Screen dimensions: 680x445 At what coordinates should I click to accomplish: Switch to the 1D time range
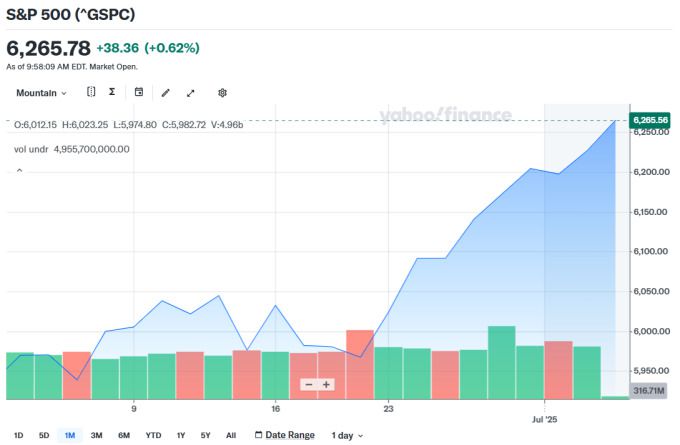[x=18, y=435]
